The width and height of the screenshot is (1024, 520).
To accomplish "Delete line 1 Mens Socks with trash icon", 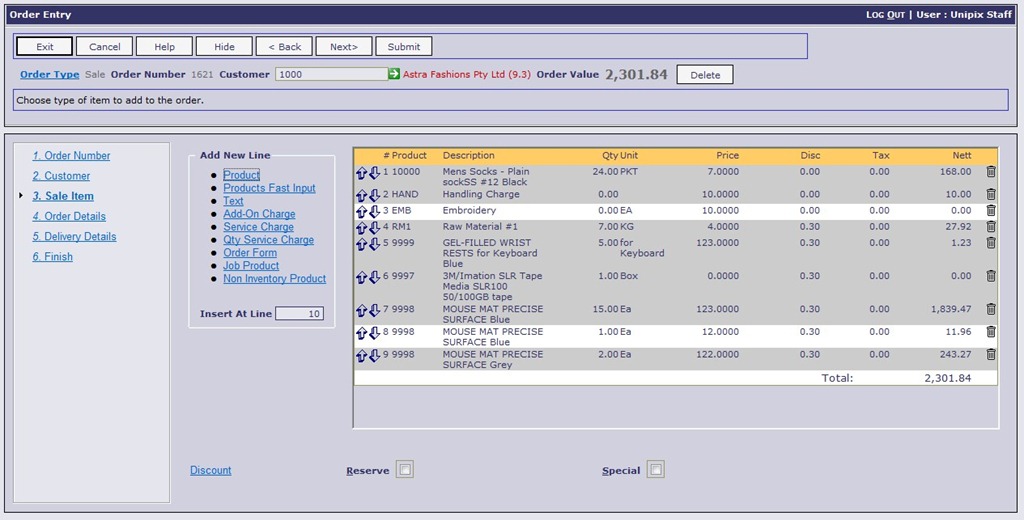I will tap(991, 172).
